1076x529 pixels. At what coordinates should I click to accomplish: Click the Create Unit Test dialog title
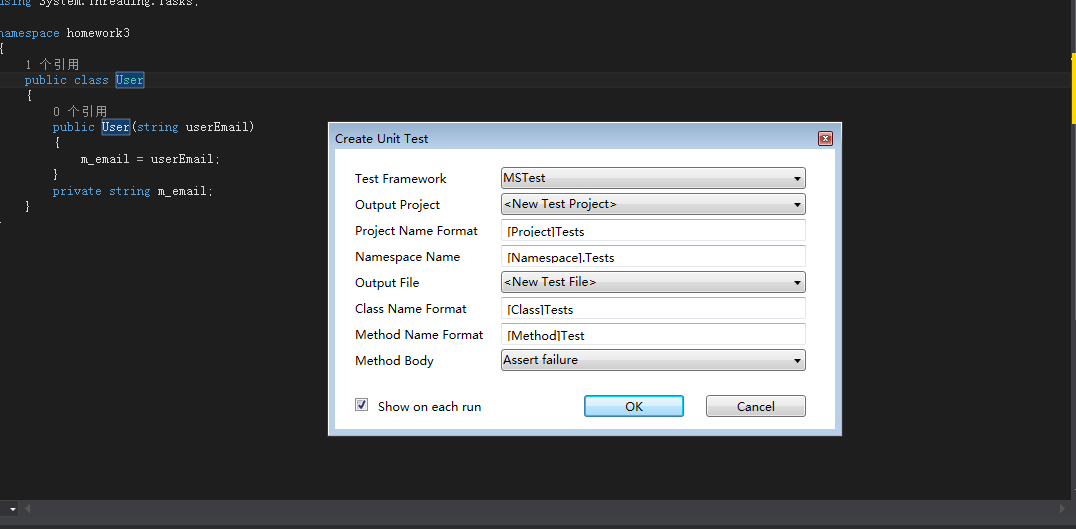(382, 139)
